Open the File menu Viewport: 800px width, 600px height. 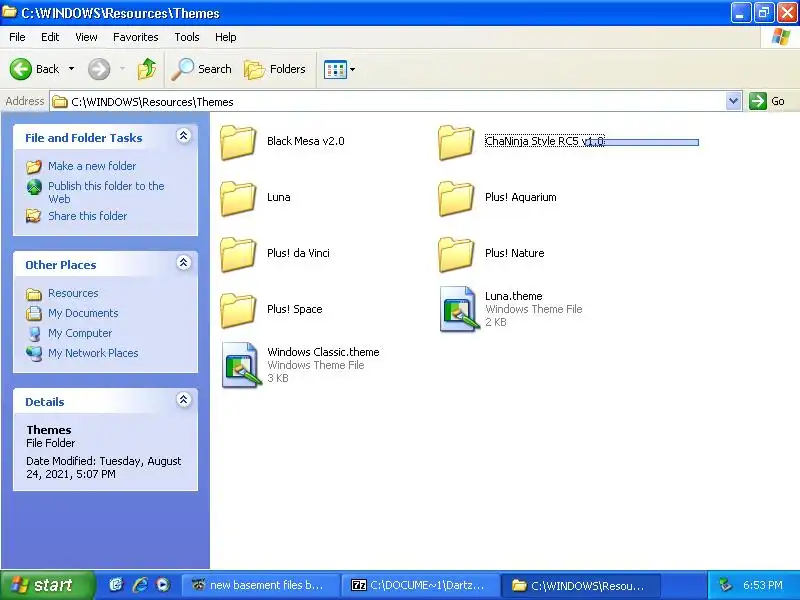point(17,37)
